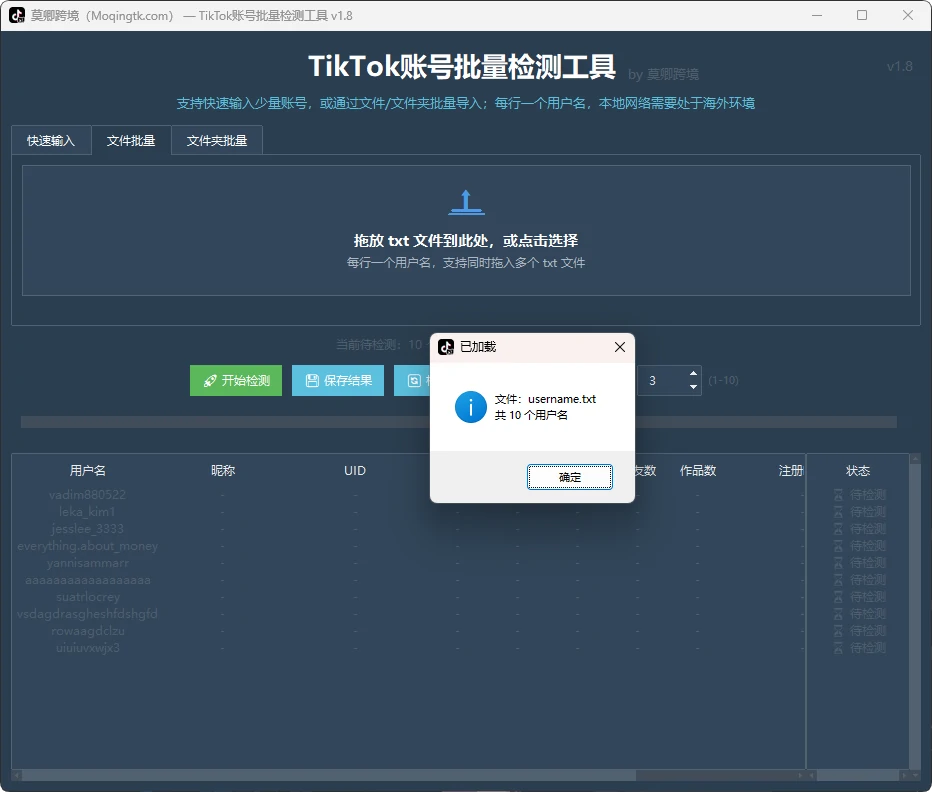
Task: Start detection with 开始检测 button
Action: coord(236,381)
